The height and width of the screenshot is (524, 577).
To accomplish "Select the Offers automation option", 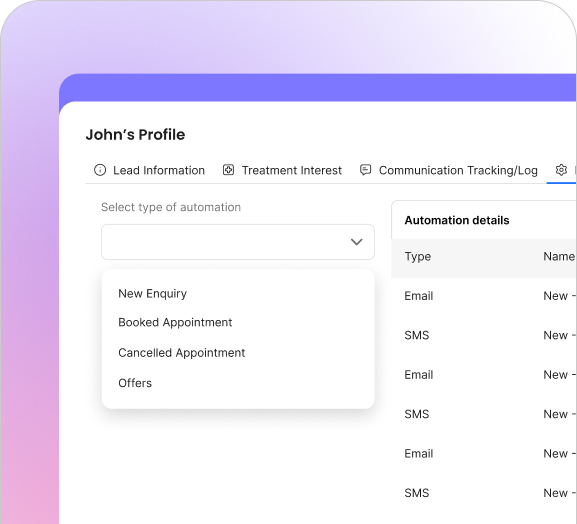I will click(x=135, y=383).
